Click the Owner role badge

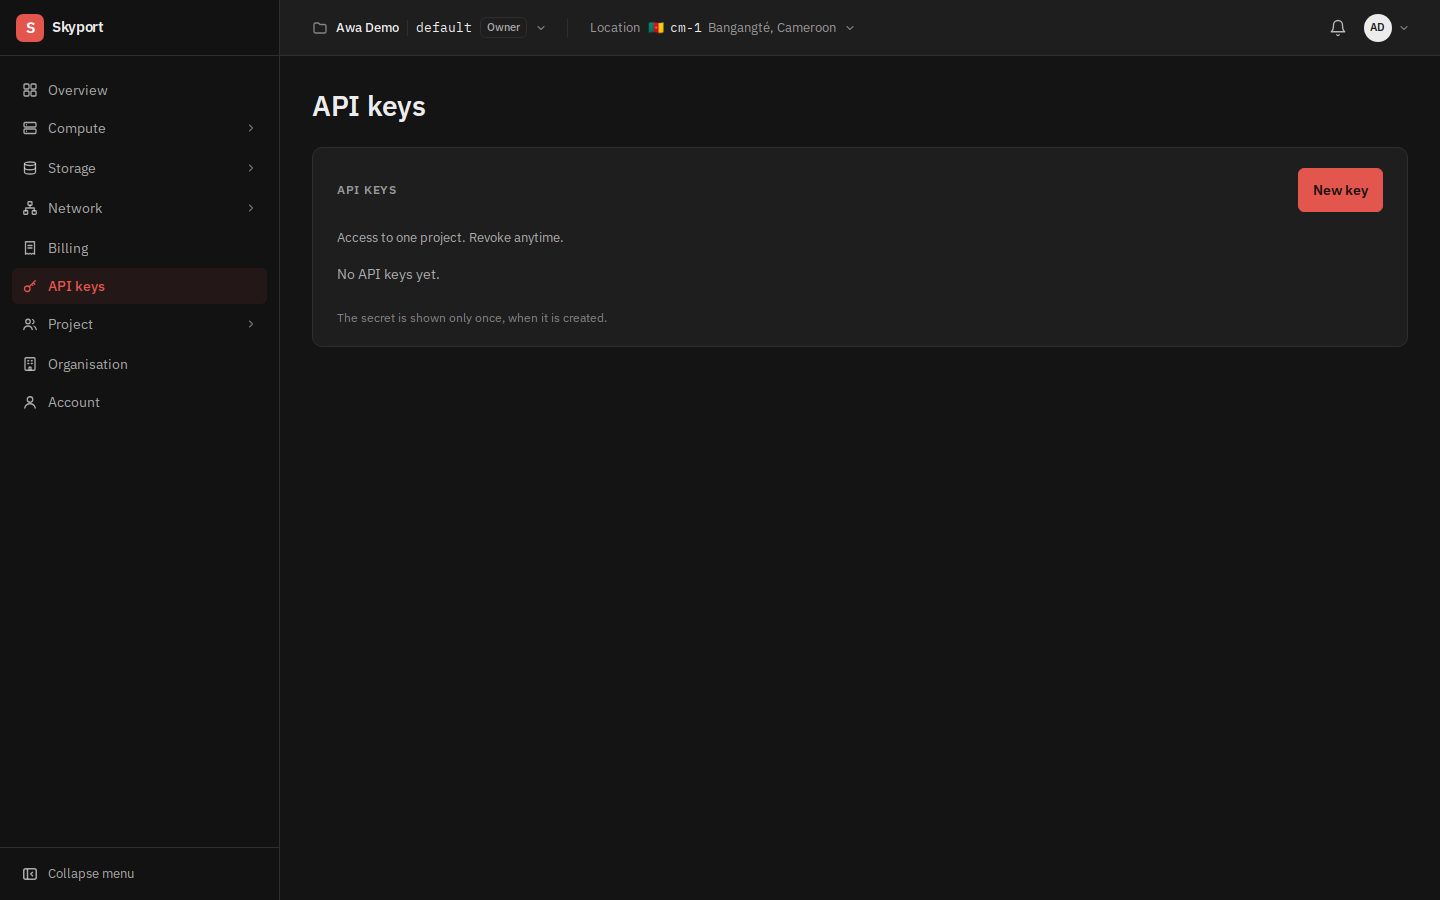coord(504,28)
